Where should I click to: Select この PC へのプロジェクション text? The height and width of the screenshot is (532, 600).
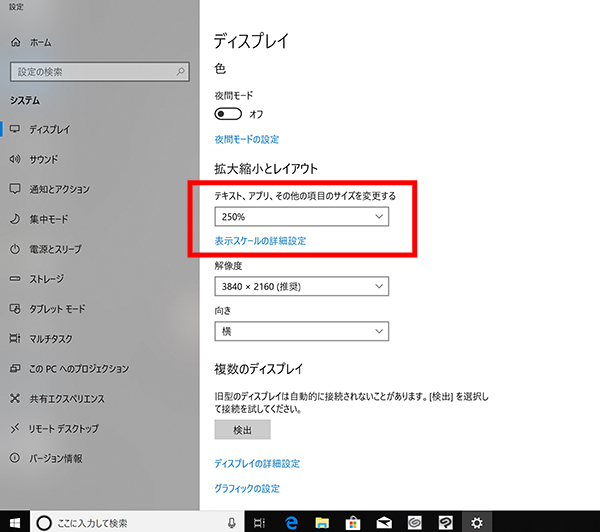[x=79, y=369]
